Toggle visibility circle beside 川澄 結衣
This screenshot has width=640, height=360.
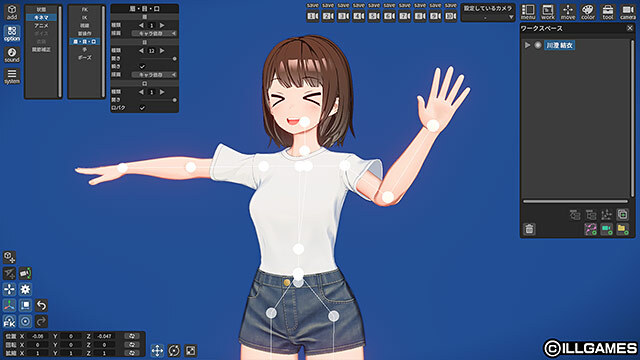coord(538,45)
